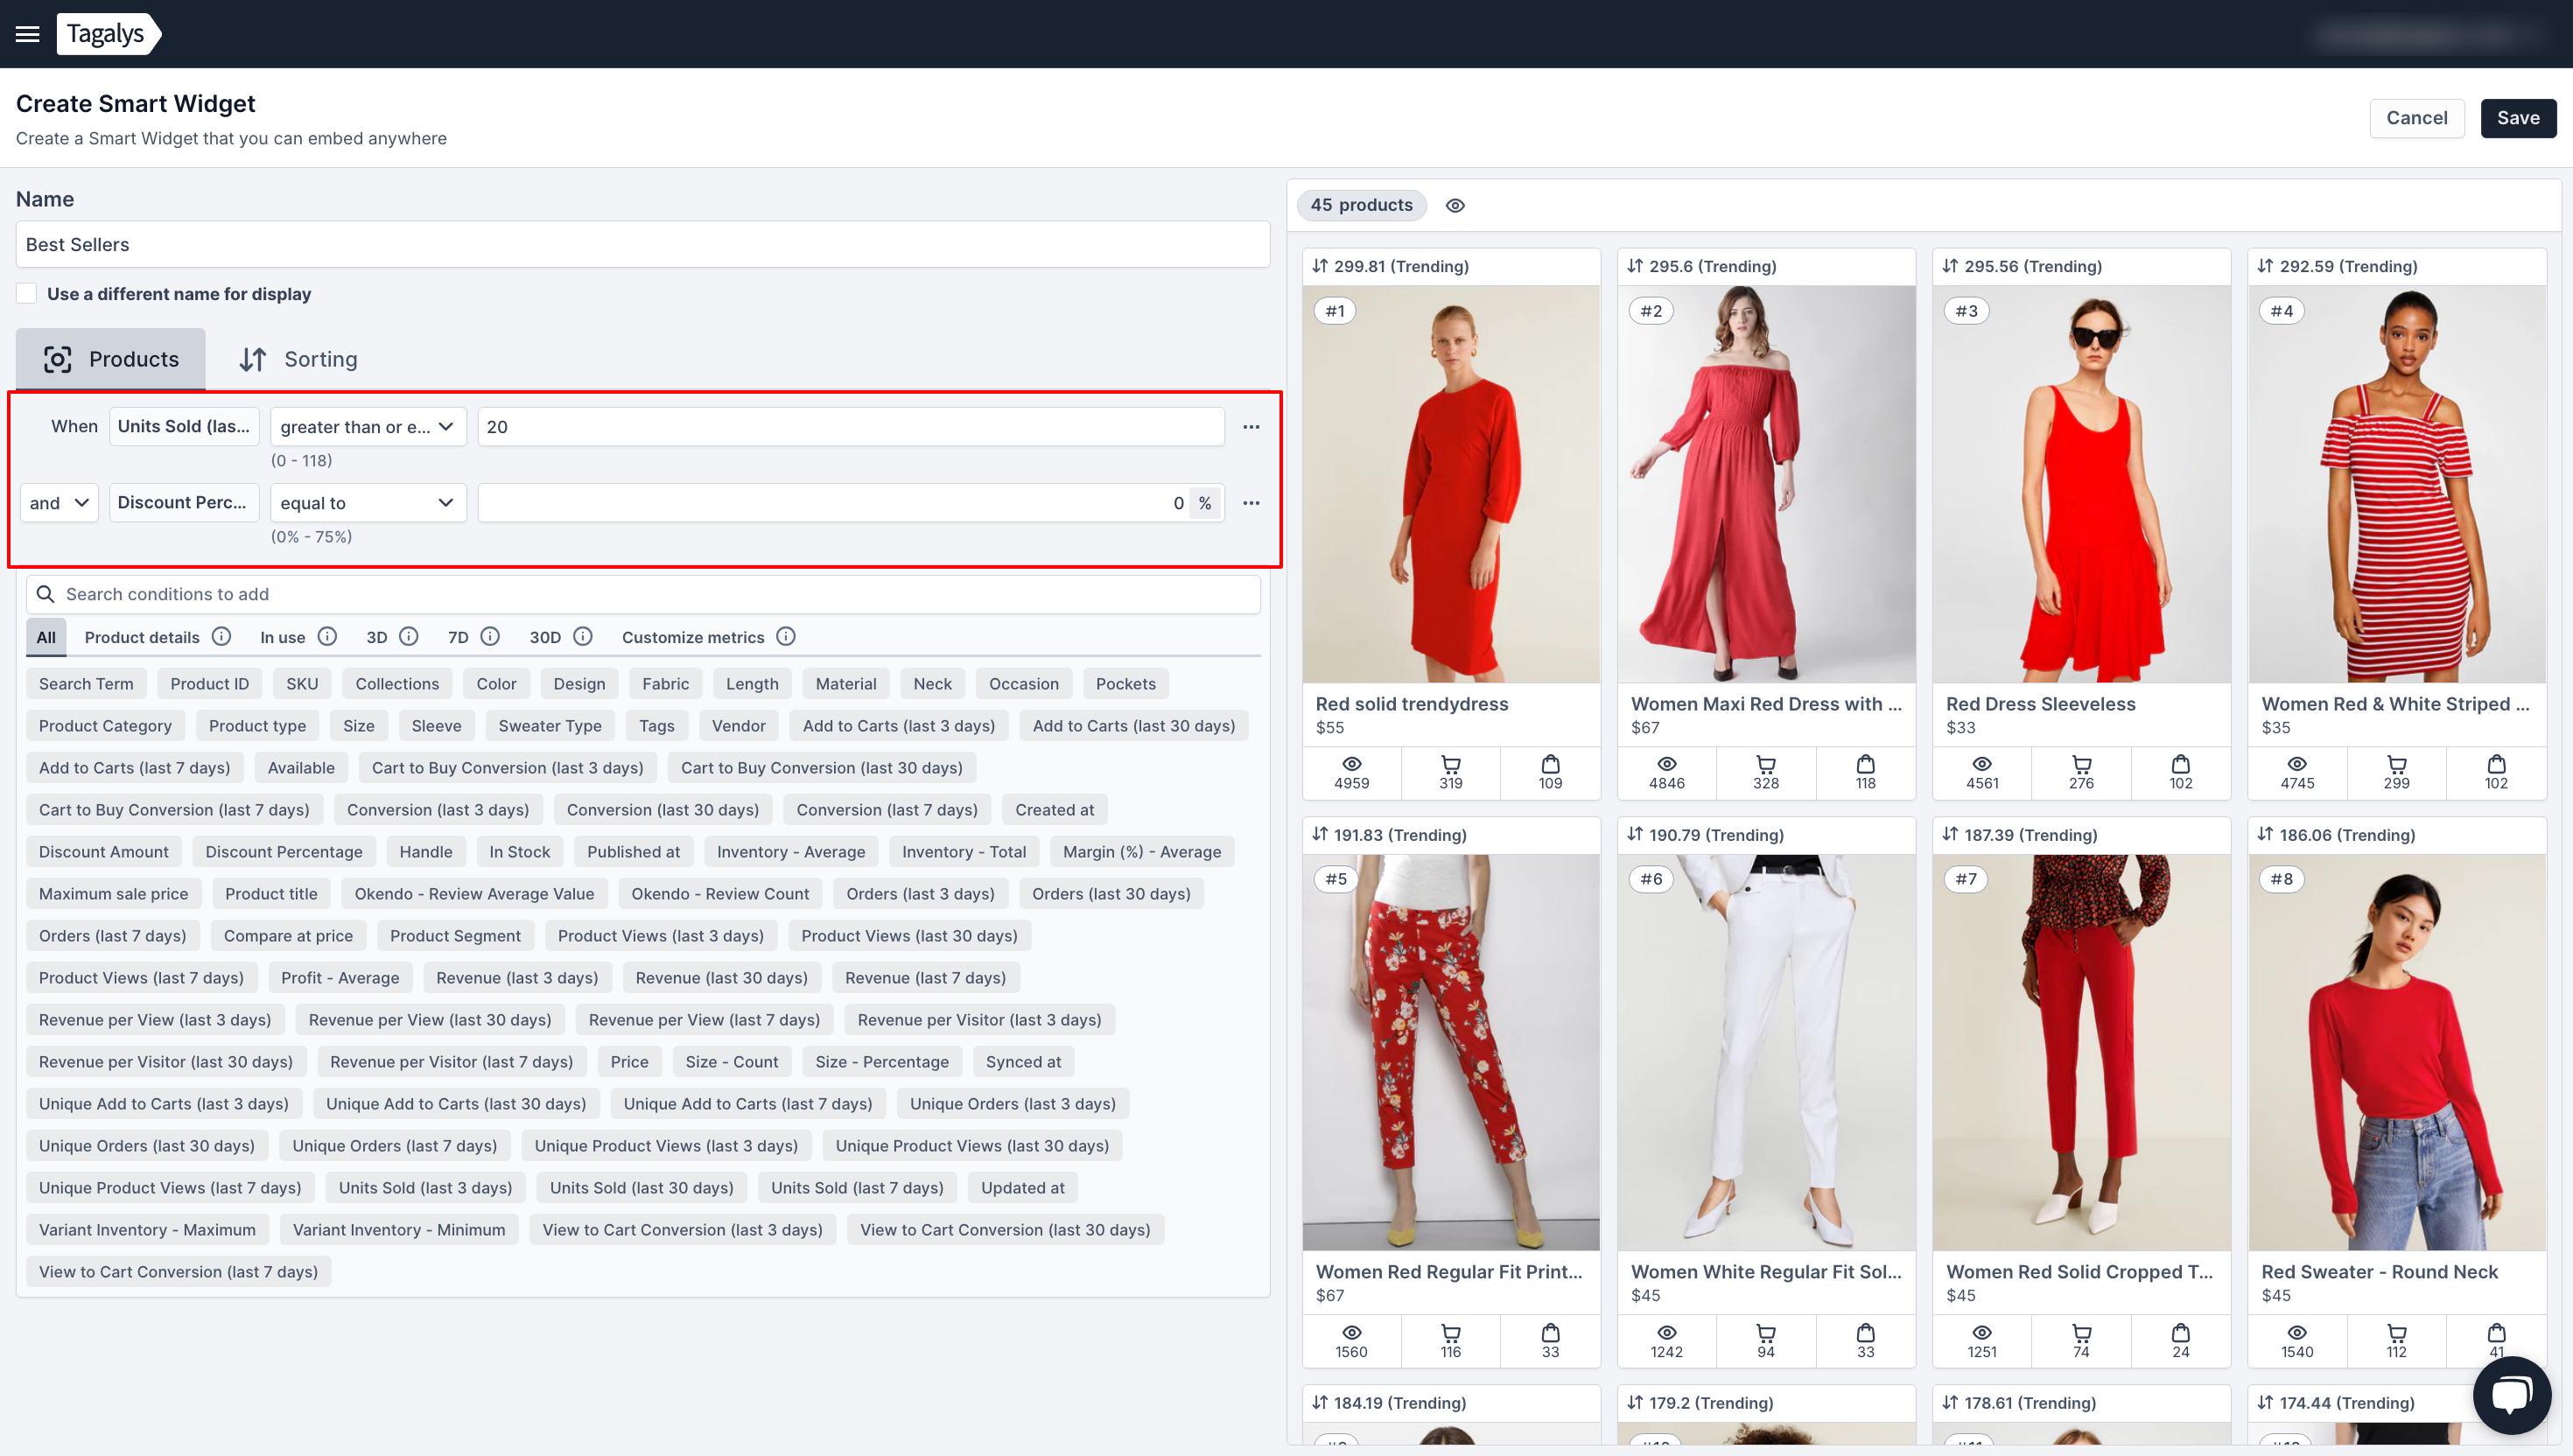Viewport: 2573px width, 1456px height.
Task: Click views icon on Red Sweater - Round Neck
Action: [x=2297, y=1333]
